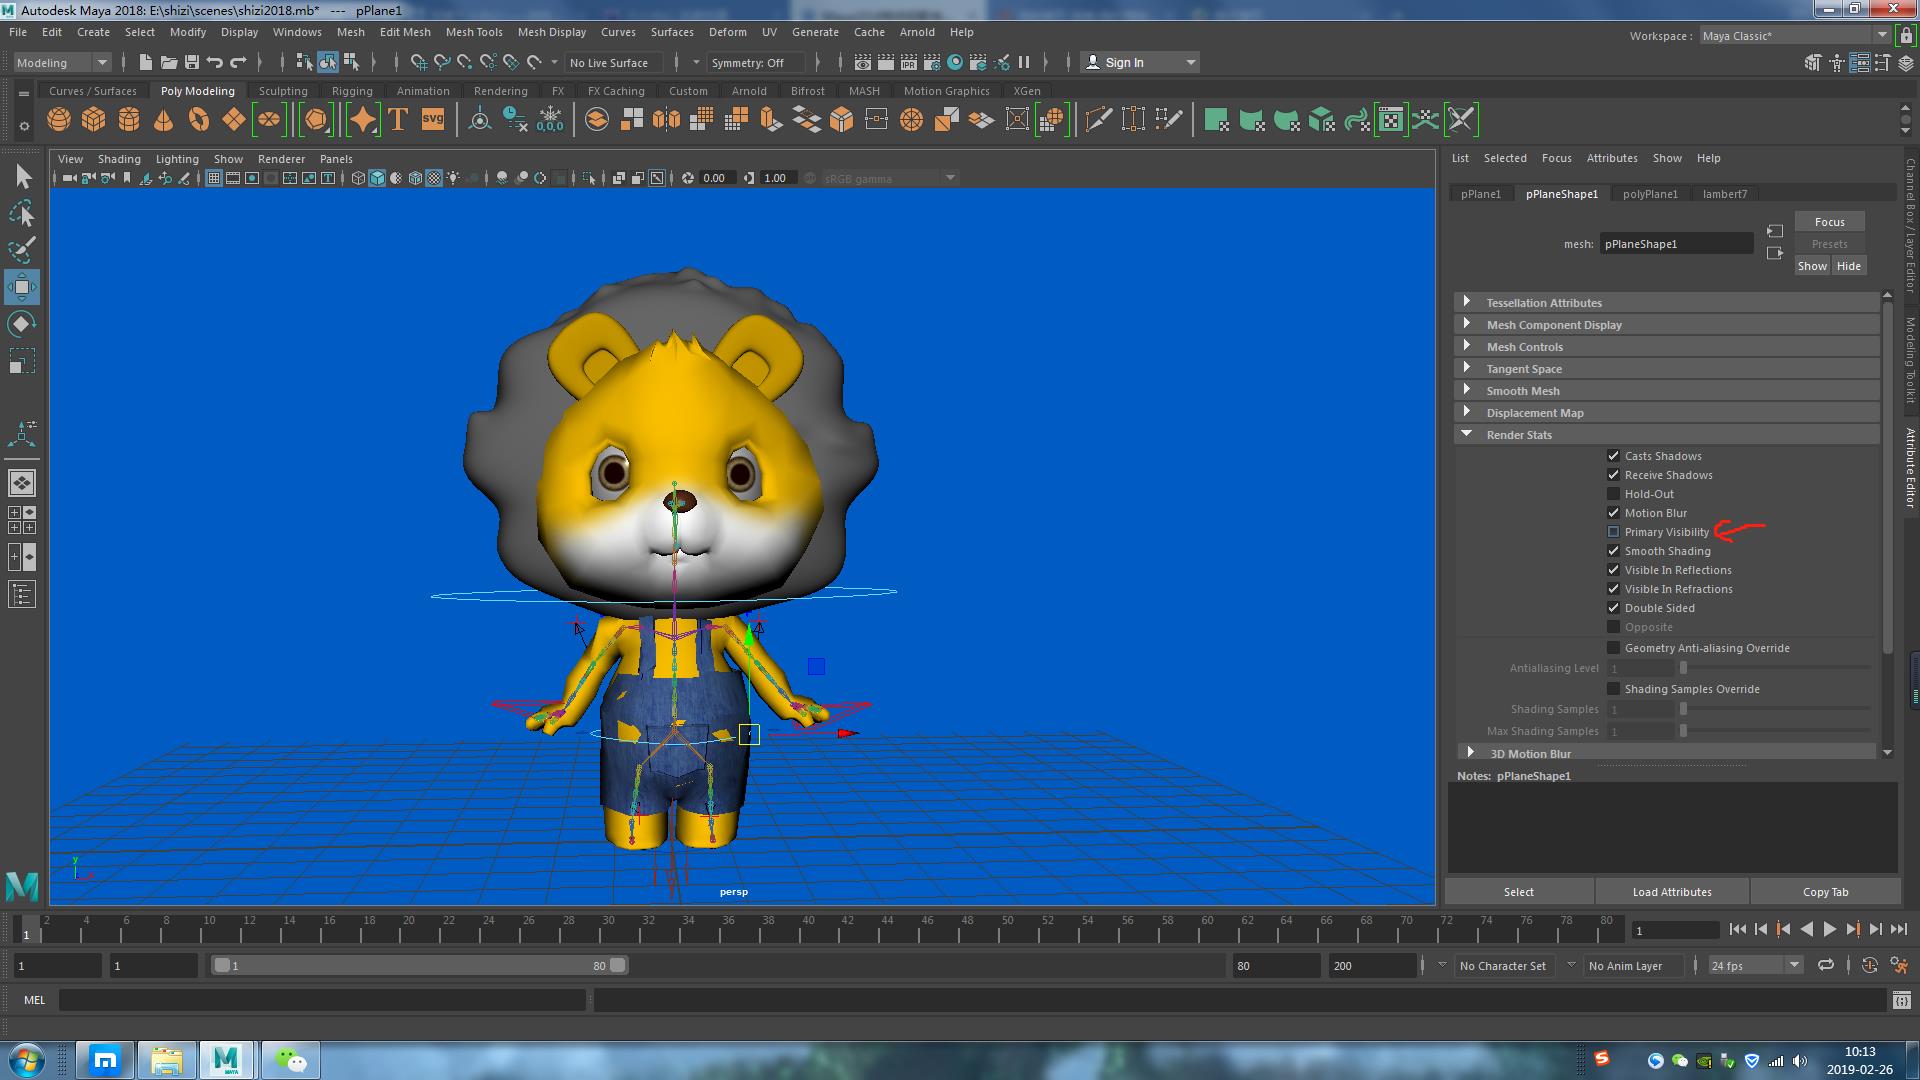This screenshot has height=1080, width=1920.
Task: Click the Copy Tab button
Action: coord(1825,892)
